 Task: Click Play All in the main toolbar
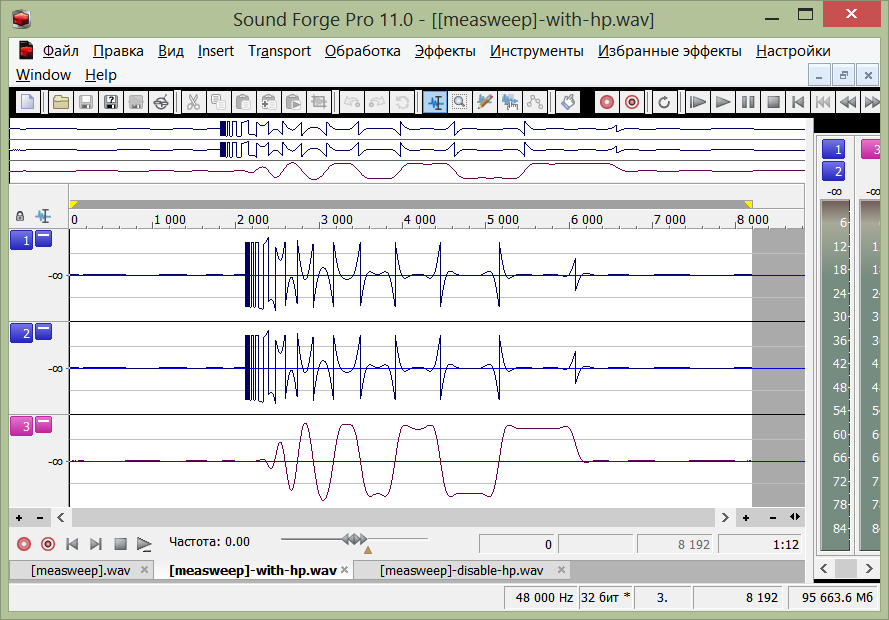coord(697,103)
